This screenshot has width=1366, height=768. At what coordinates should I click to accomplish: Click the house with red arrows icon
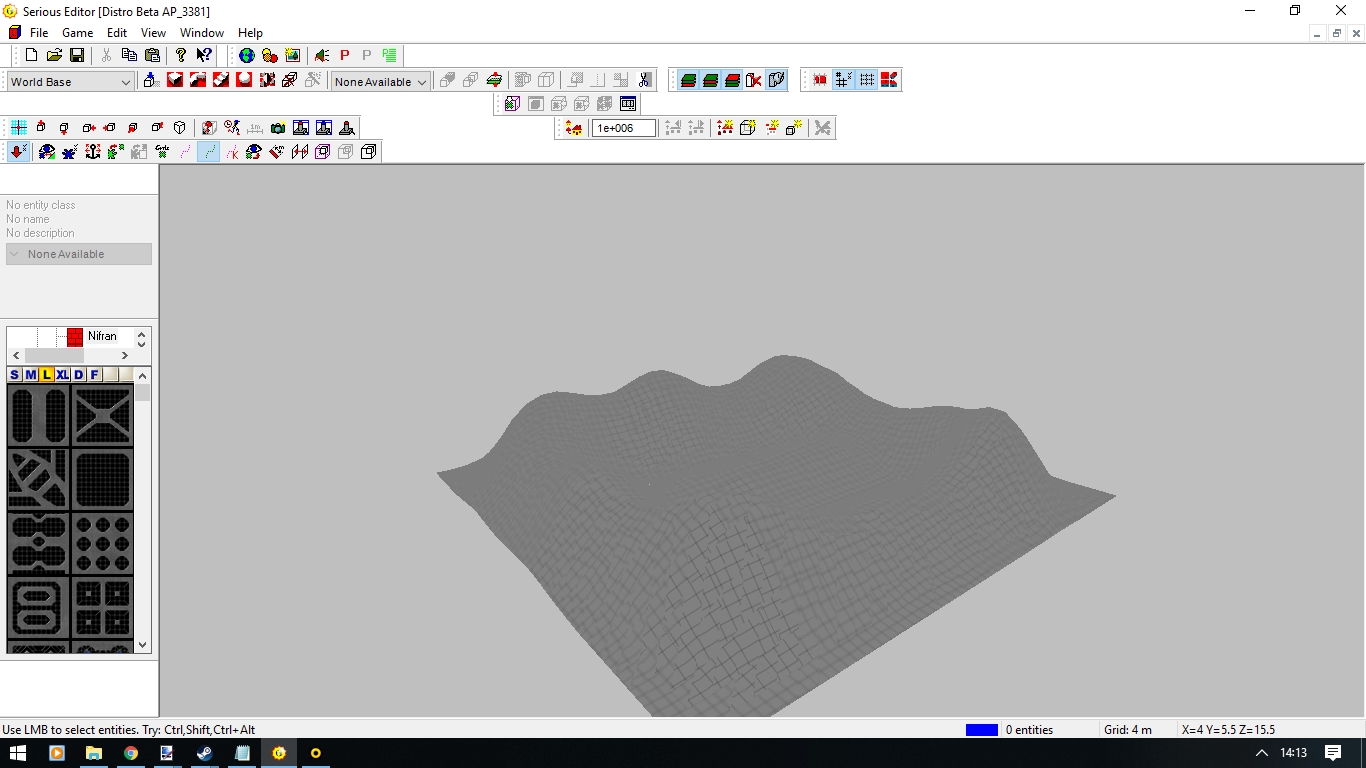pyautogui.click(x=573, y=127)
